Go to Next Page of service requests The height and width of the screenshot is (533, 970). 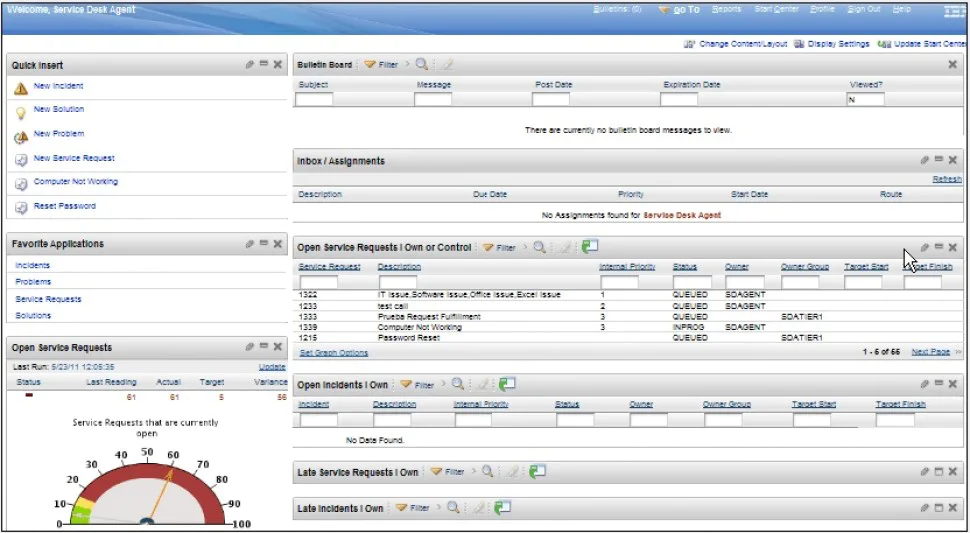click(x=930, y=352)
